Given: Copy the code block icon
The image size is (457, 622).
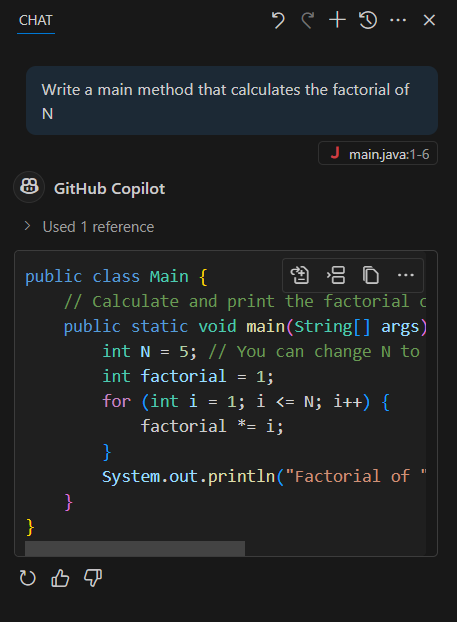Looking at the screenshot, I should (371, 275).
